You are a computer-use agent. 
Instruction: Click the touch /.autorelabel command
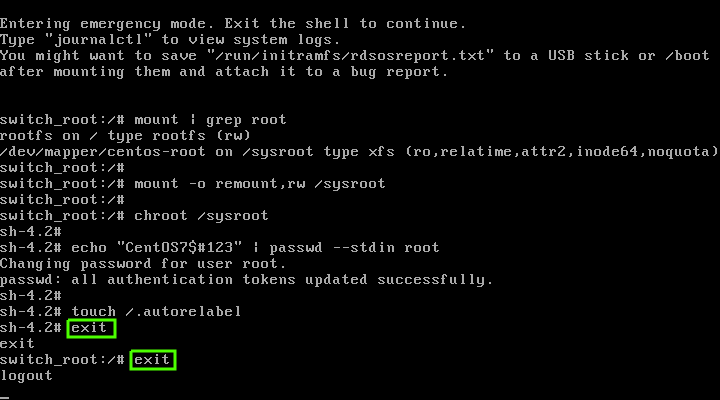(x=156, y=312)
